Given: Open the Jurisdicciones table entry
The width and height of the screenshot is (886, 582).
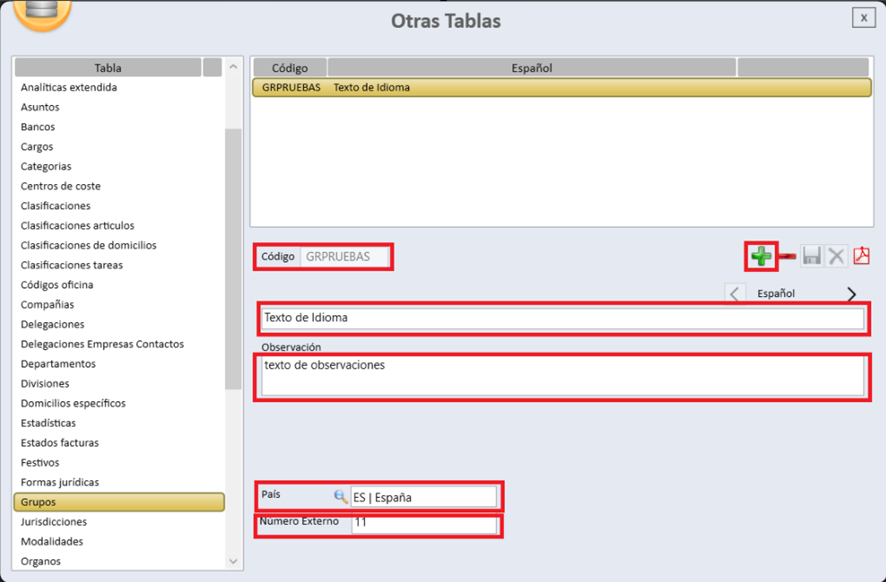Looking at the screenshot, I should coord(54,522).
